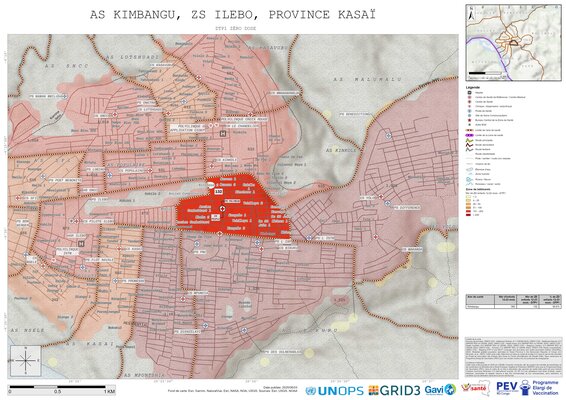This screenshot has height=400, width=566.
Task: Click the data sources notes box
Action: (x=513, y=358)
